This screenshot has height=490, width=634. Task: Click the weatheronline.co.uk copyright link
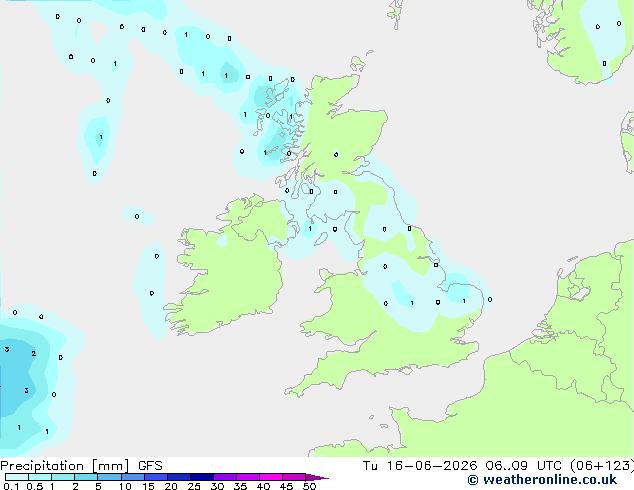[x=542, y=480]
